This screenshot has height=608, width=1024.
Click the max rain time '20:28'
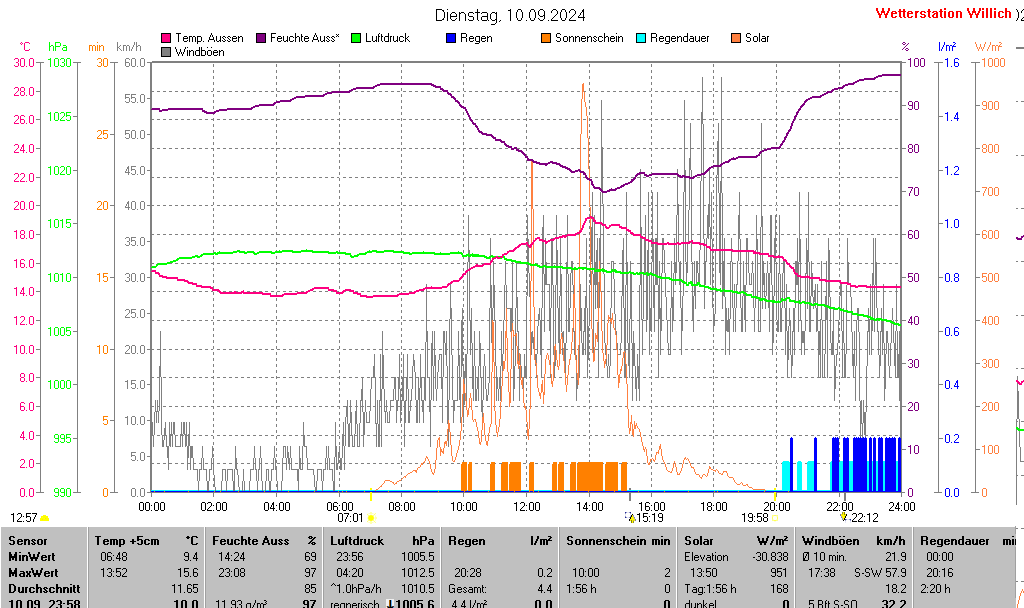(468, 573)
